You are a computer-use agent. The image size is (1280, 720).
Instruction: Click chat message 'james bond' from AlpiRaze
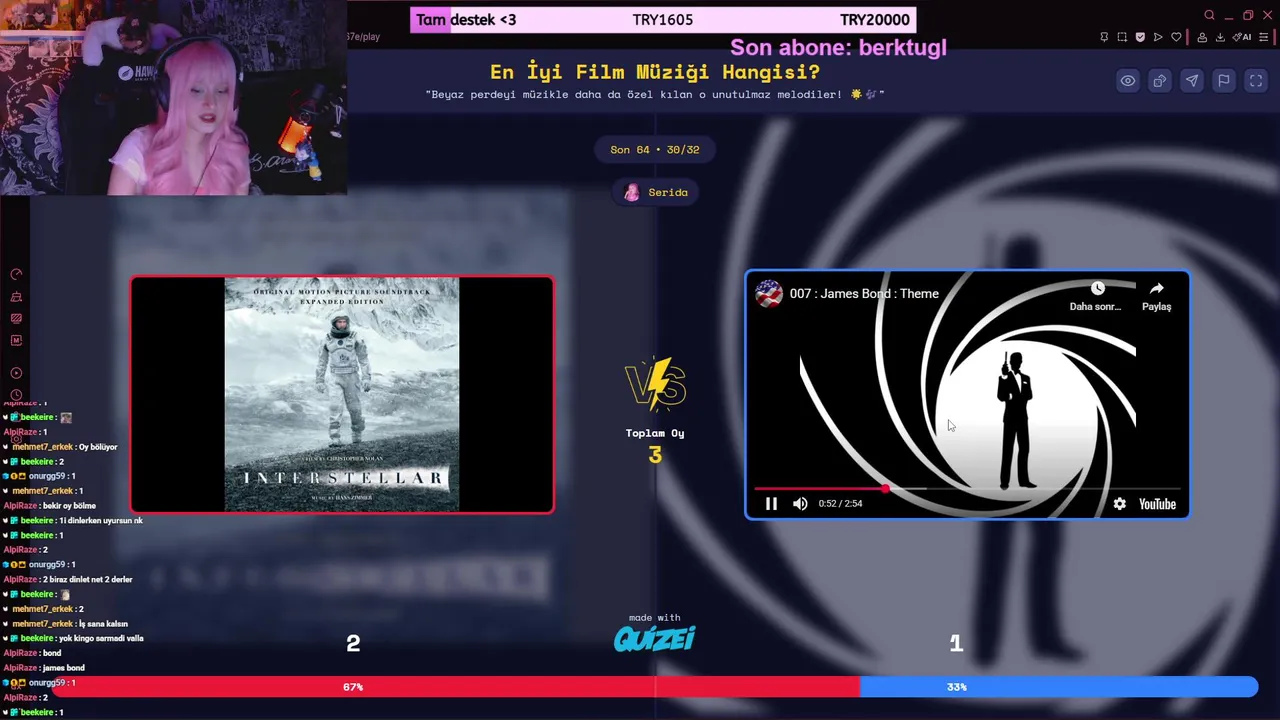(63, 668)
